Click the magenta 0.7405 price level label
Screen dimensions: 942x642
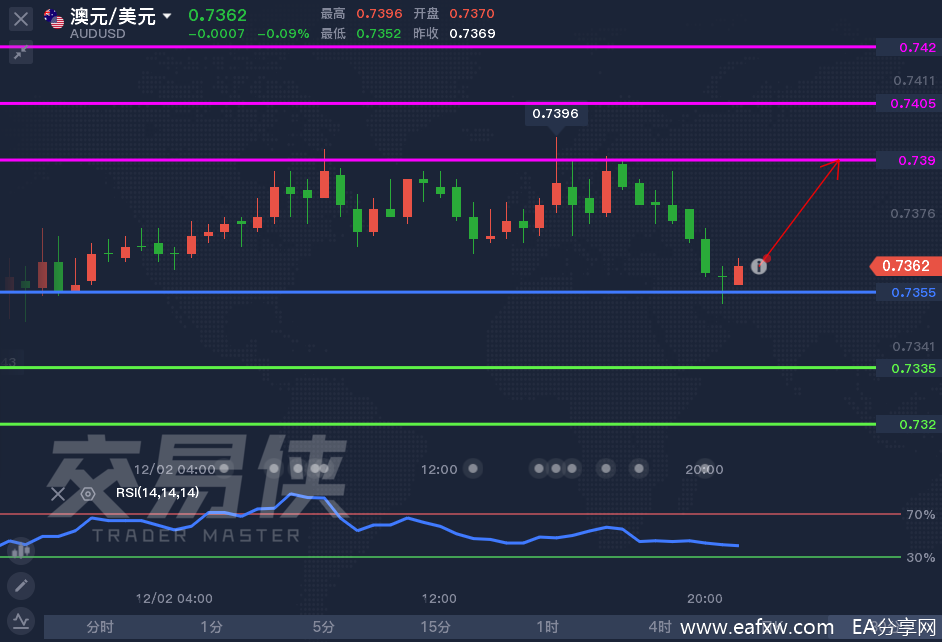tap(909, 103)
